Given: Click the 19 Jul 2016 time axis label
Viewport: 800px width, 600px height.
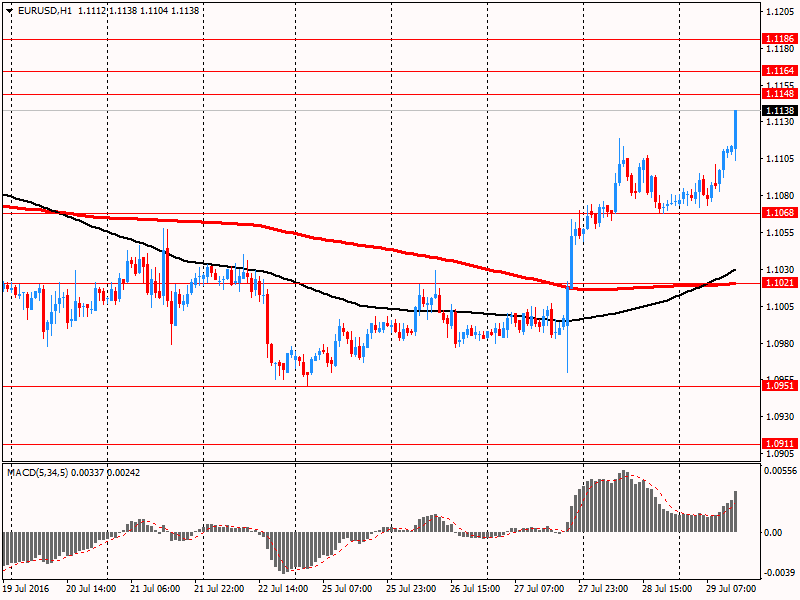Looking at the screenshot, I should [26, 589].
